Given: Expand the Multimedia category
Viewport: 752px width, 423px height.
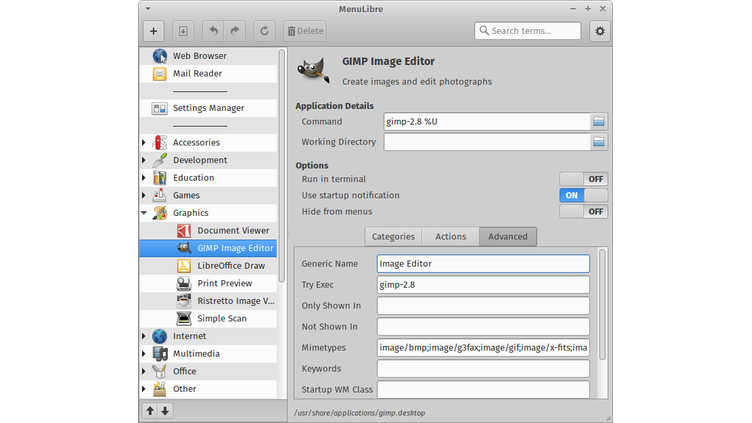Looking at the screenshot, I should 144,354.
